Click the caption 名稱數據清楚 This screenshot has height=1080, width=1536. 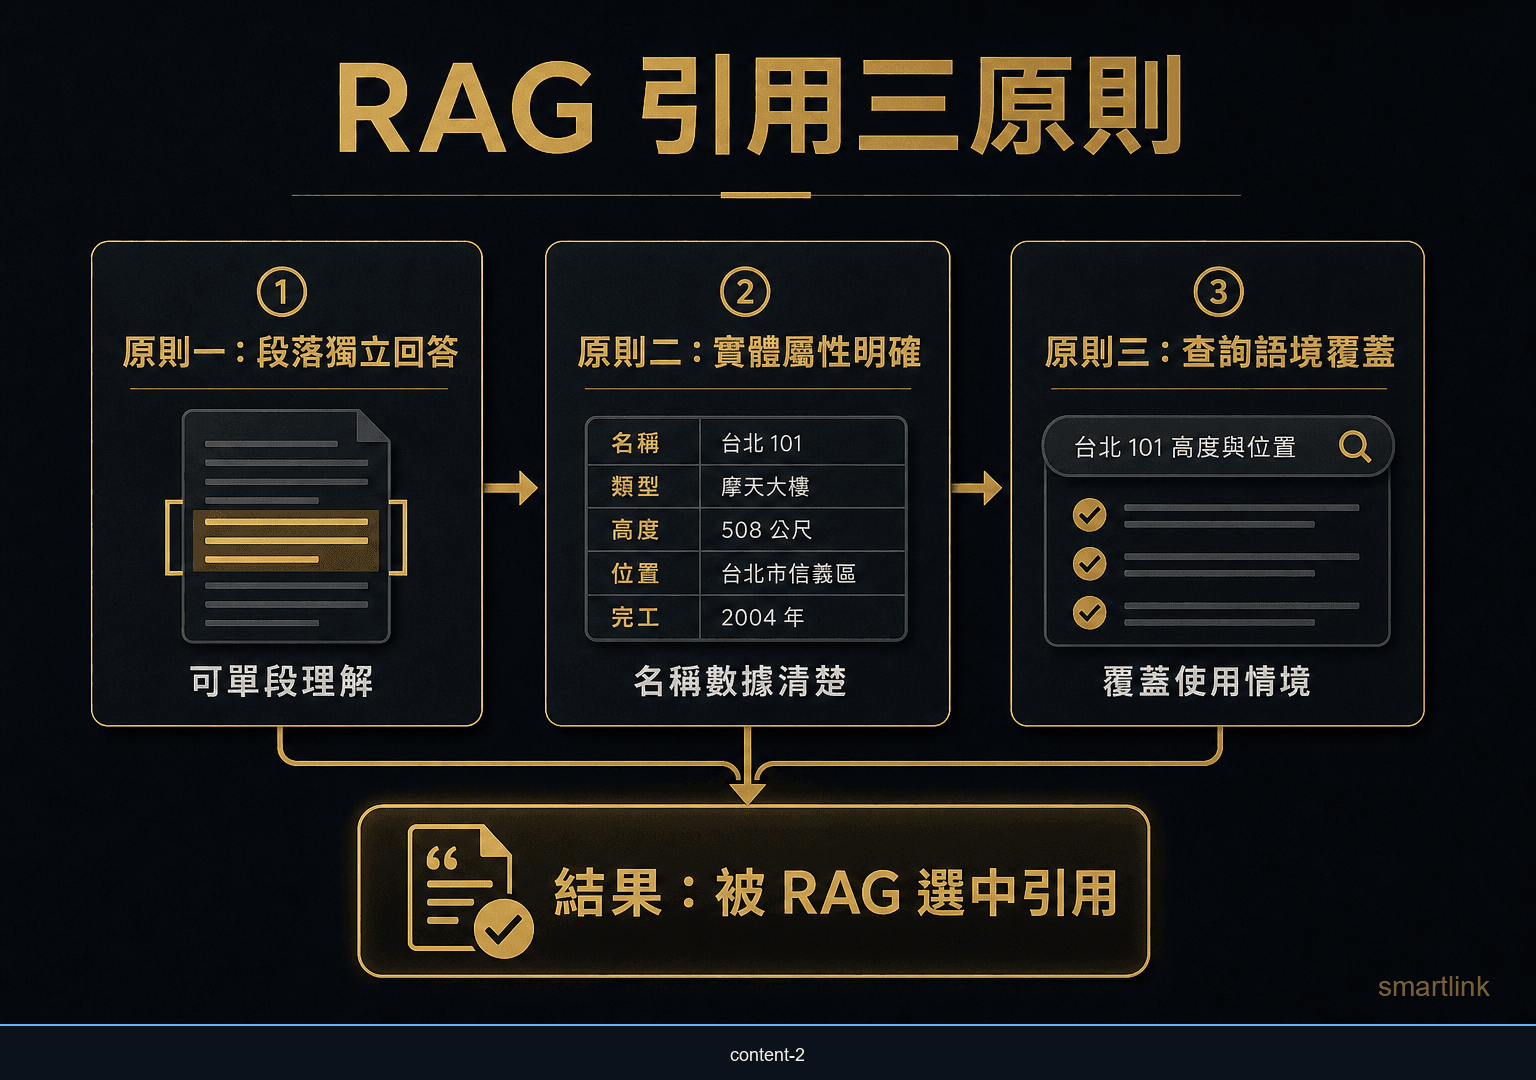click(x=740, y=681)
